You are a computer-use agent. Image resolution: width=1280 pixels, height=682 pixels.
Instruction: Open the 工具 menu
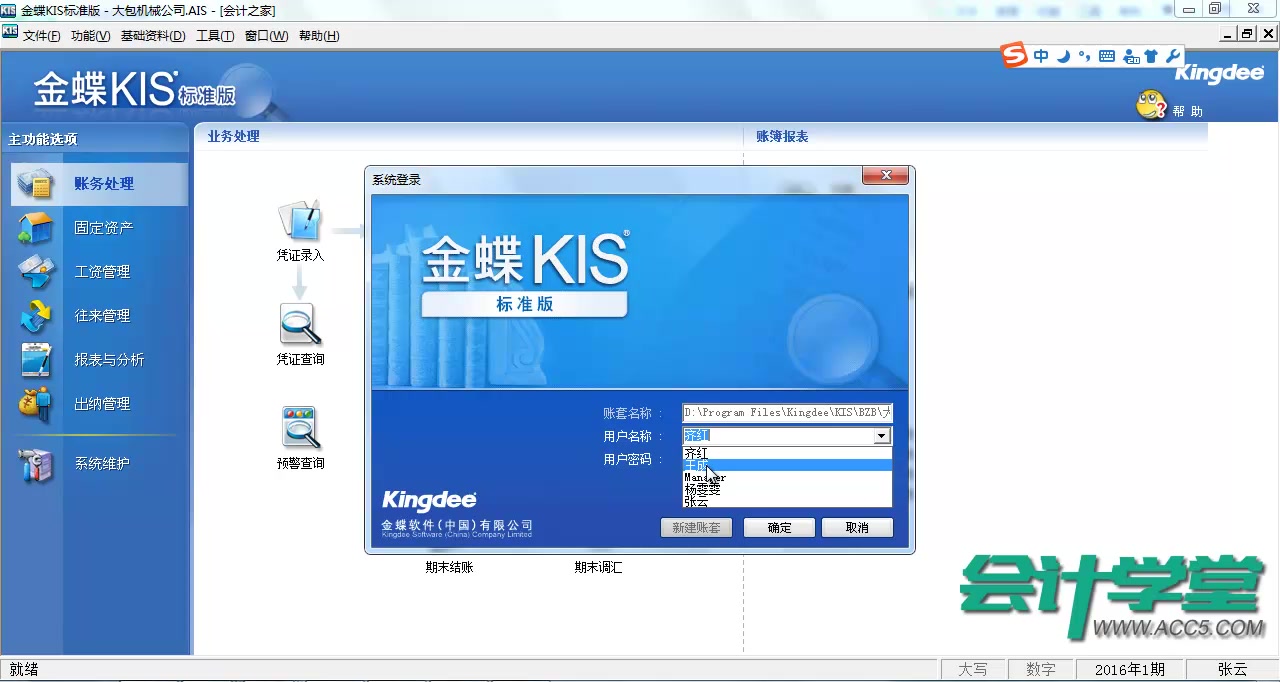[x=218, y=36]
